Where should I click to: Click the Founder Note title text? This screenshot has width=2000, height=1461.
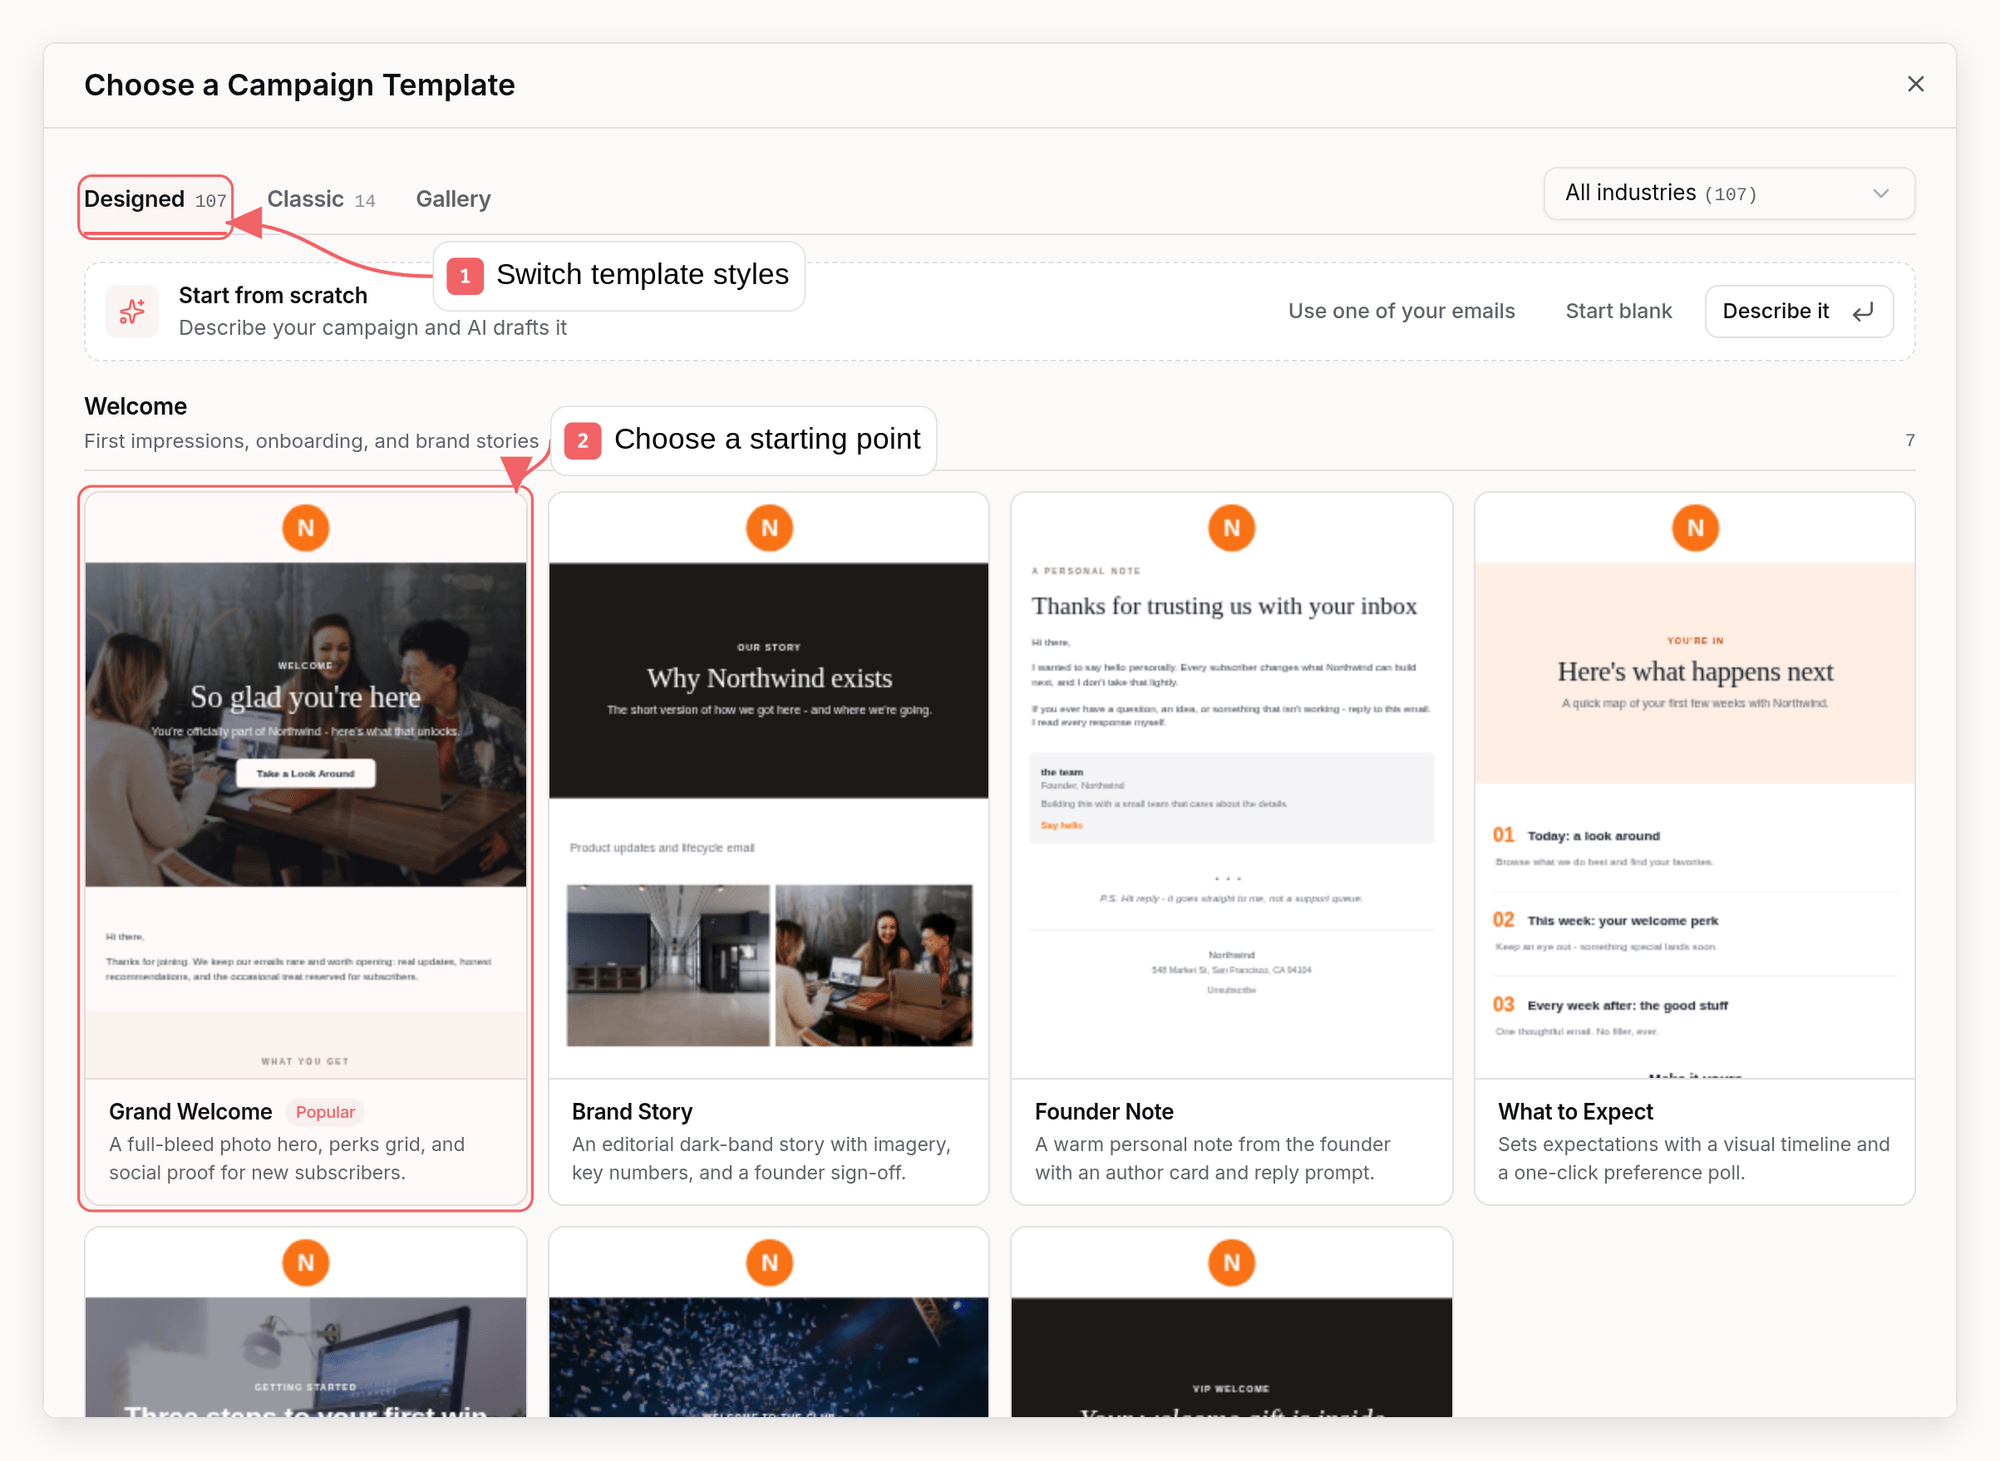(x=1104, y=1112)
